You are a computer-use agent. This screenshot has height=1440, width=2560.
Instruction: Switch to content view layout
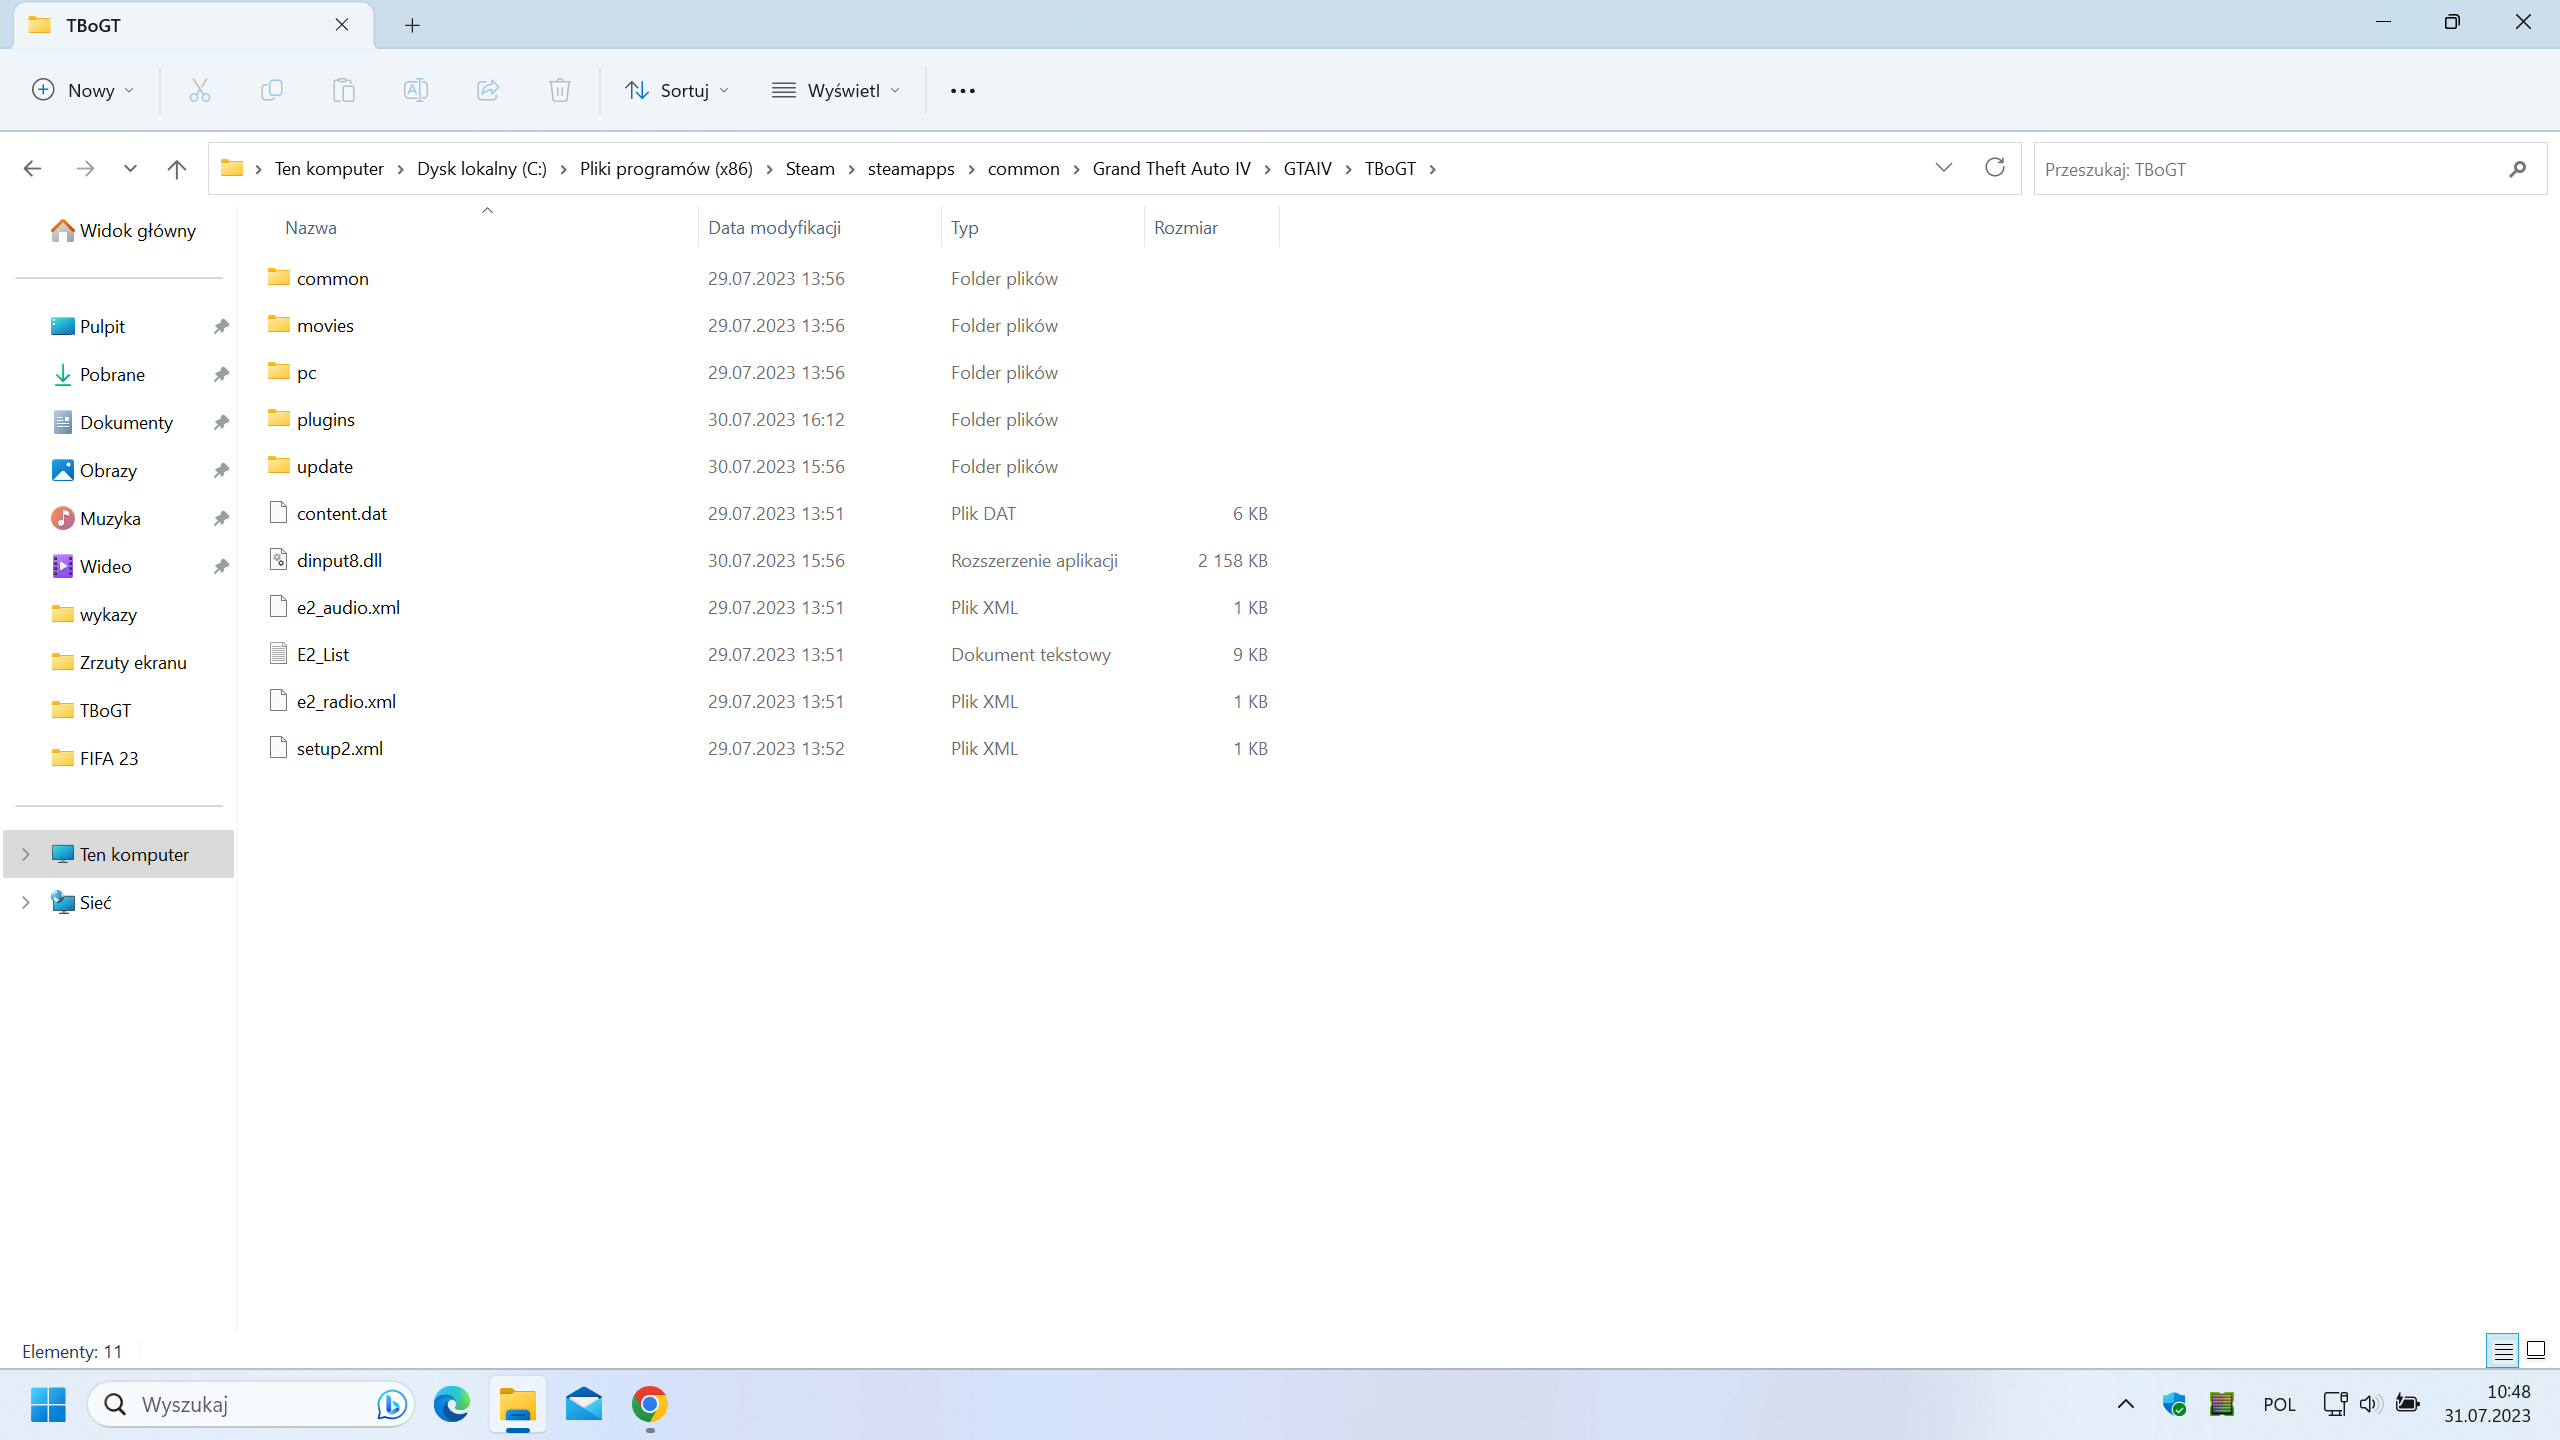click(2536, 1350)
